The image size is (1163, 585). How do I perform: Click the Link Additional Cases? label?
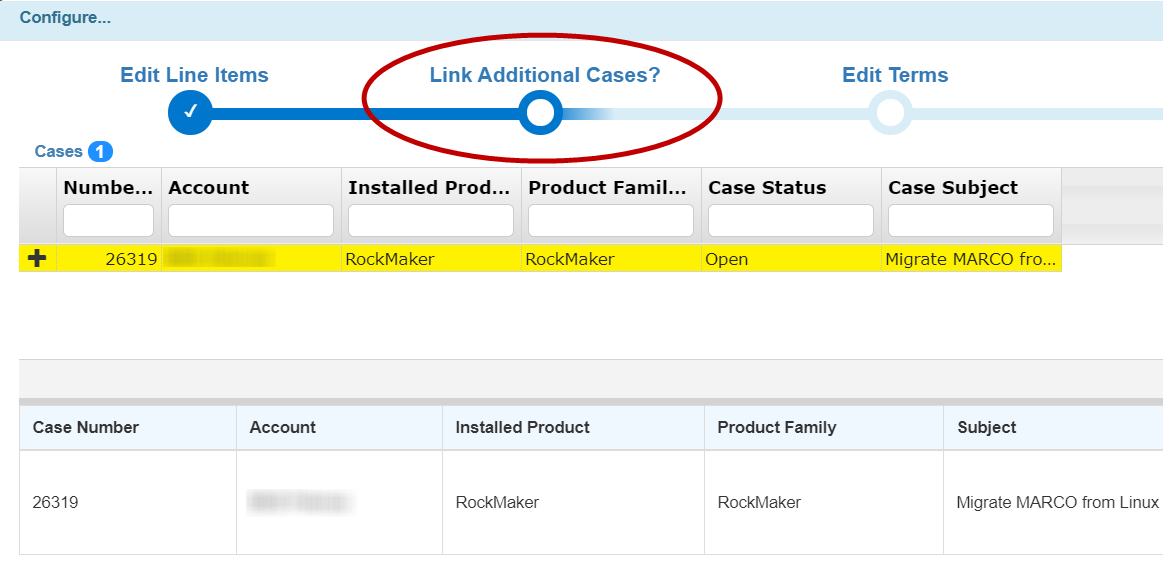[x=544, y=75]
